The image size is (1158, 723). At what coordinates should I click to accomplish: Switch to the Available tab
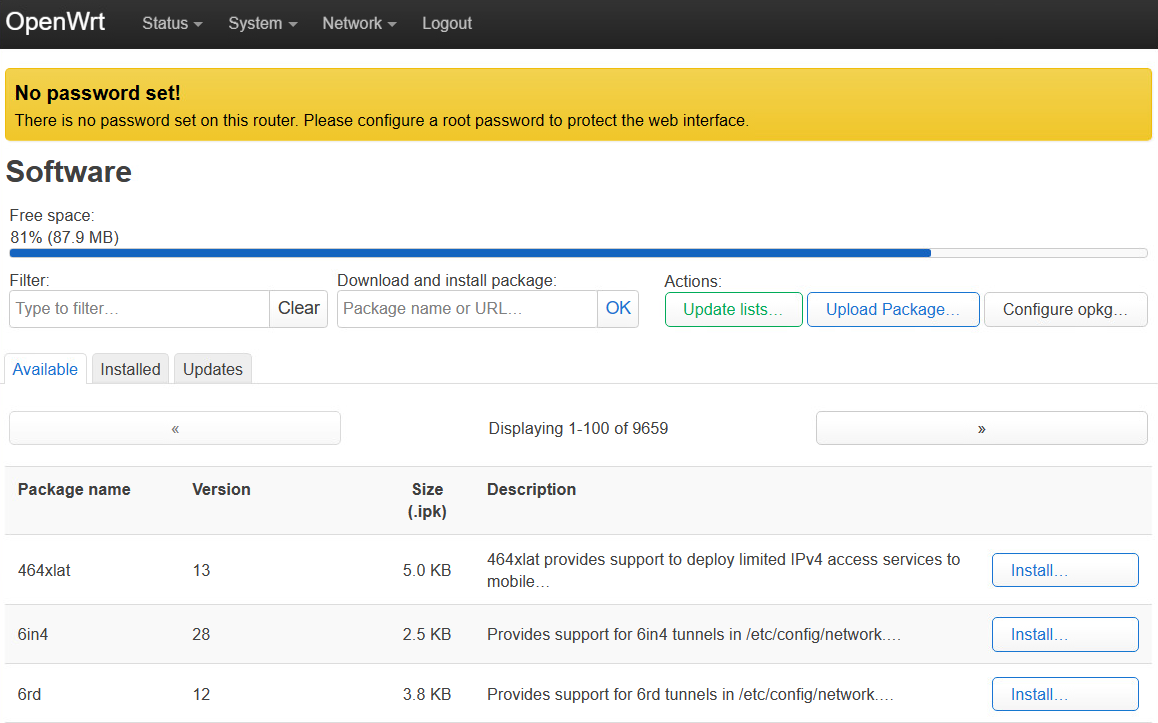(x=45, y=369)
